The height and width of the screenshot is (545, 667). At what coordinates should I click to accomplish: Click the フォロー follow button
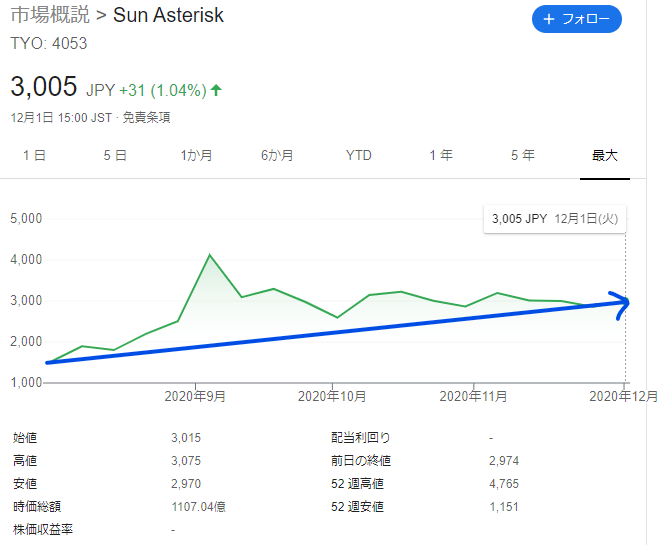point(576,19)
